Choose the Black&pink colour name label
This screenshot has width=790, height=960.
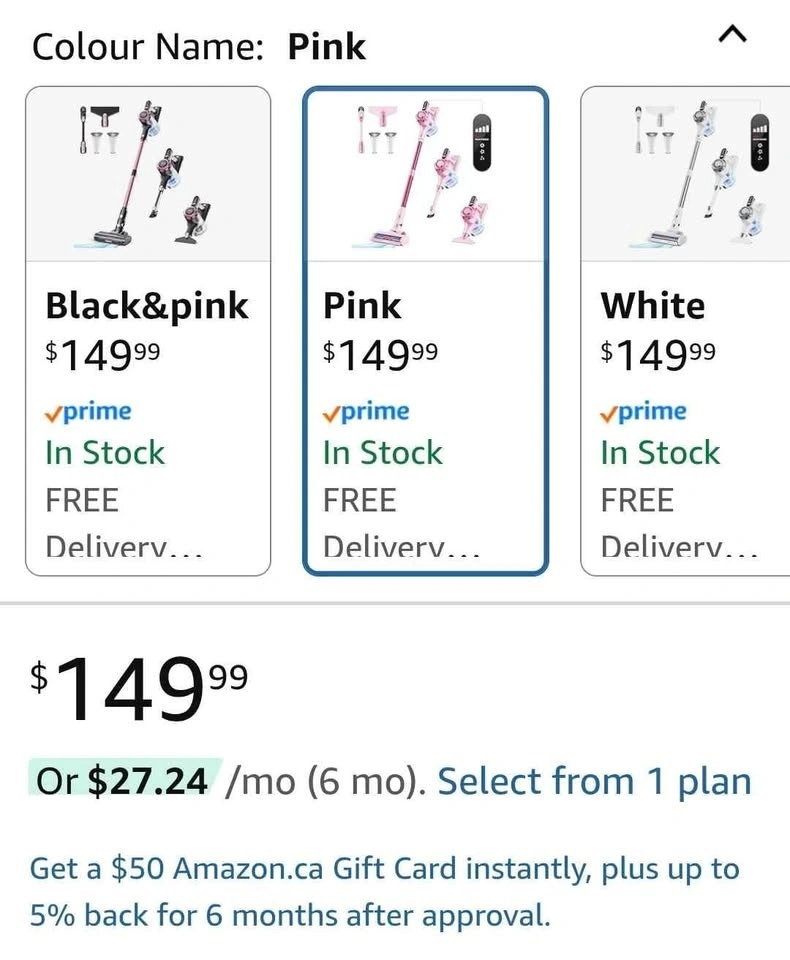tap(147, 306)
